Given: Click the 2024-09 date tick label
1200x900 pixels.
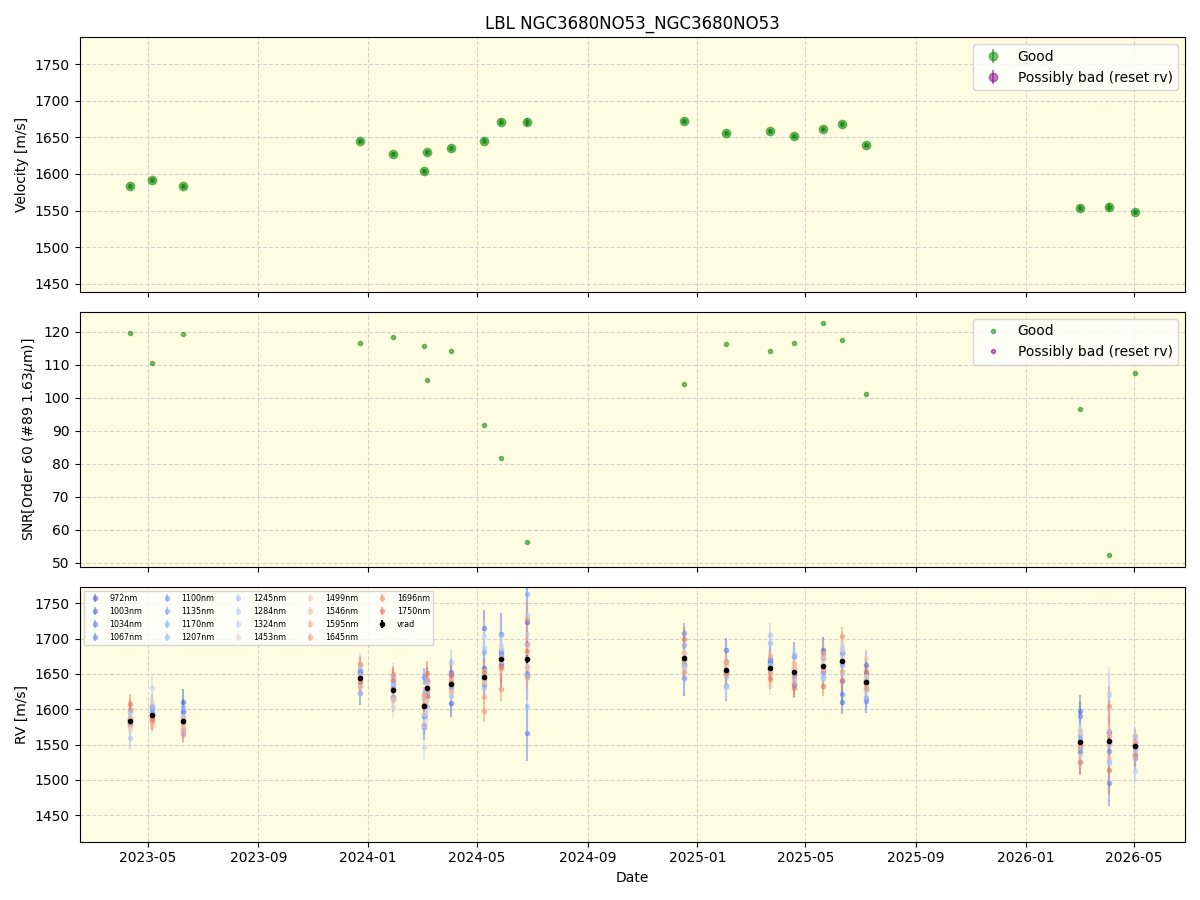Looking at the screenshot, I should pyautogui.click(x=587, y=857).
